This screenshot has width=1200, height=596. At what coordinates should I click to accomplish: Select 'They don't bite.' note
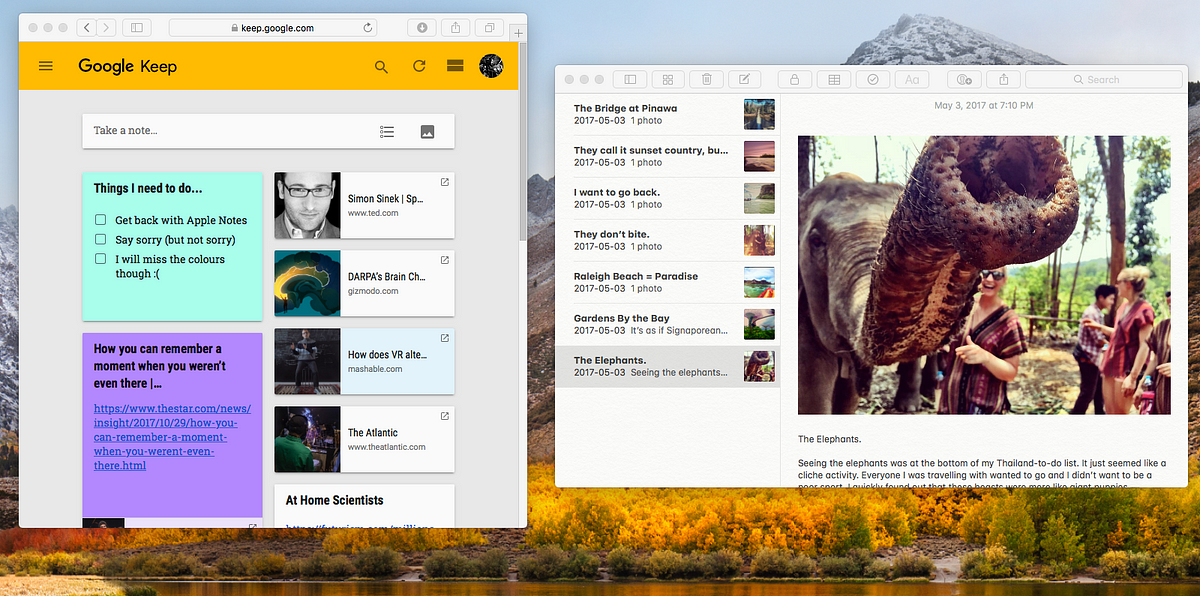point(667,240)
